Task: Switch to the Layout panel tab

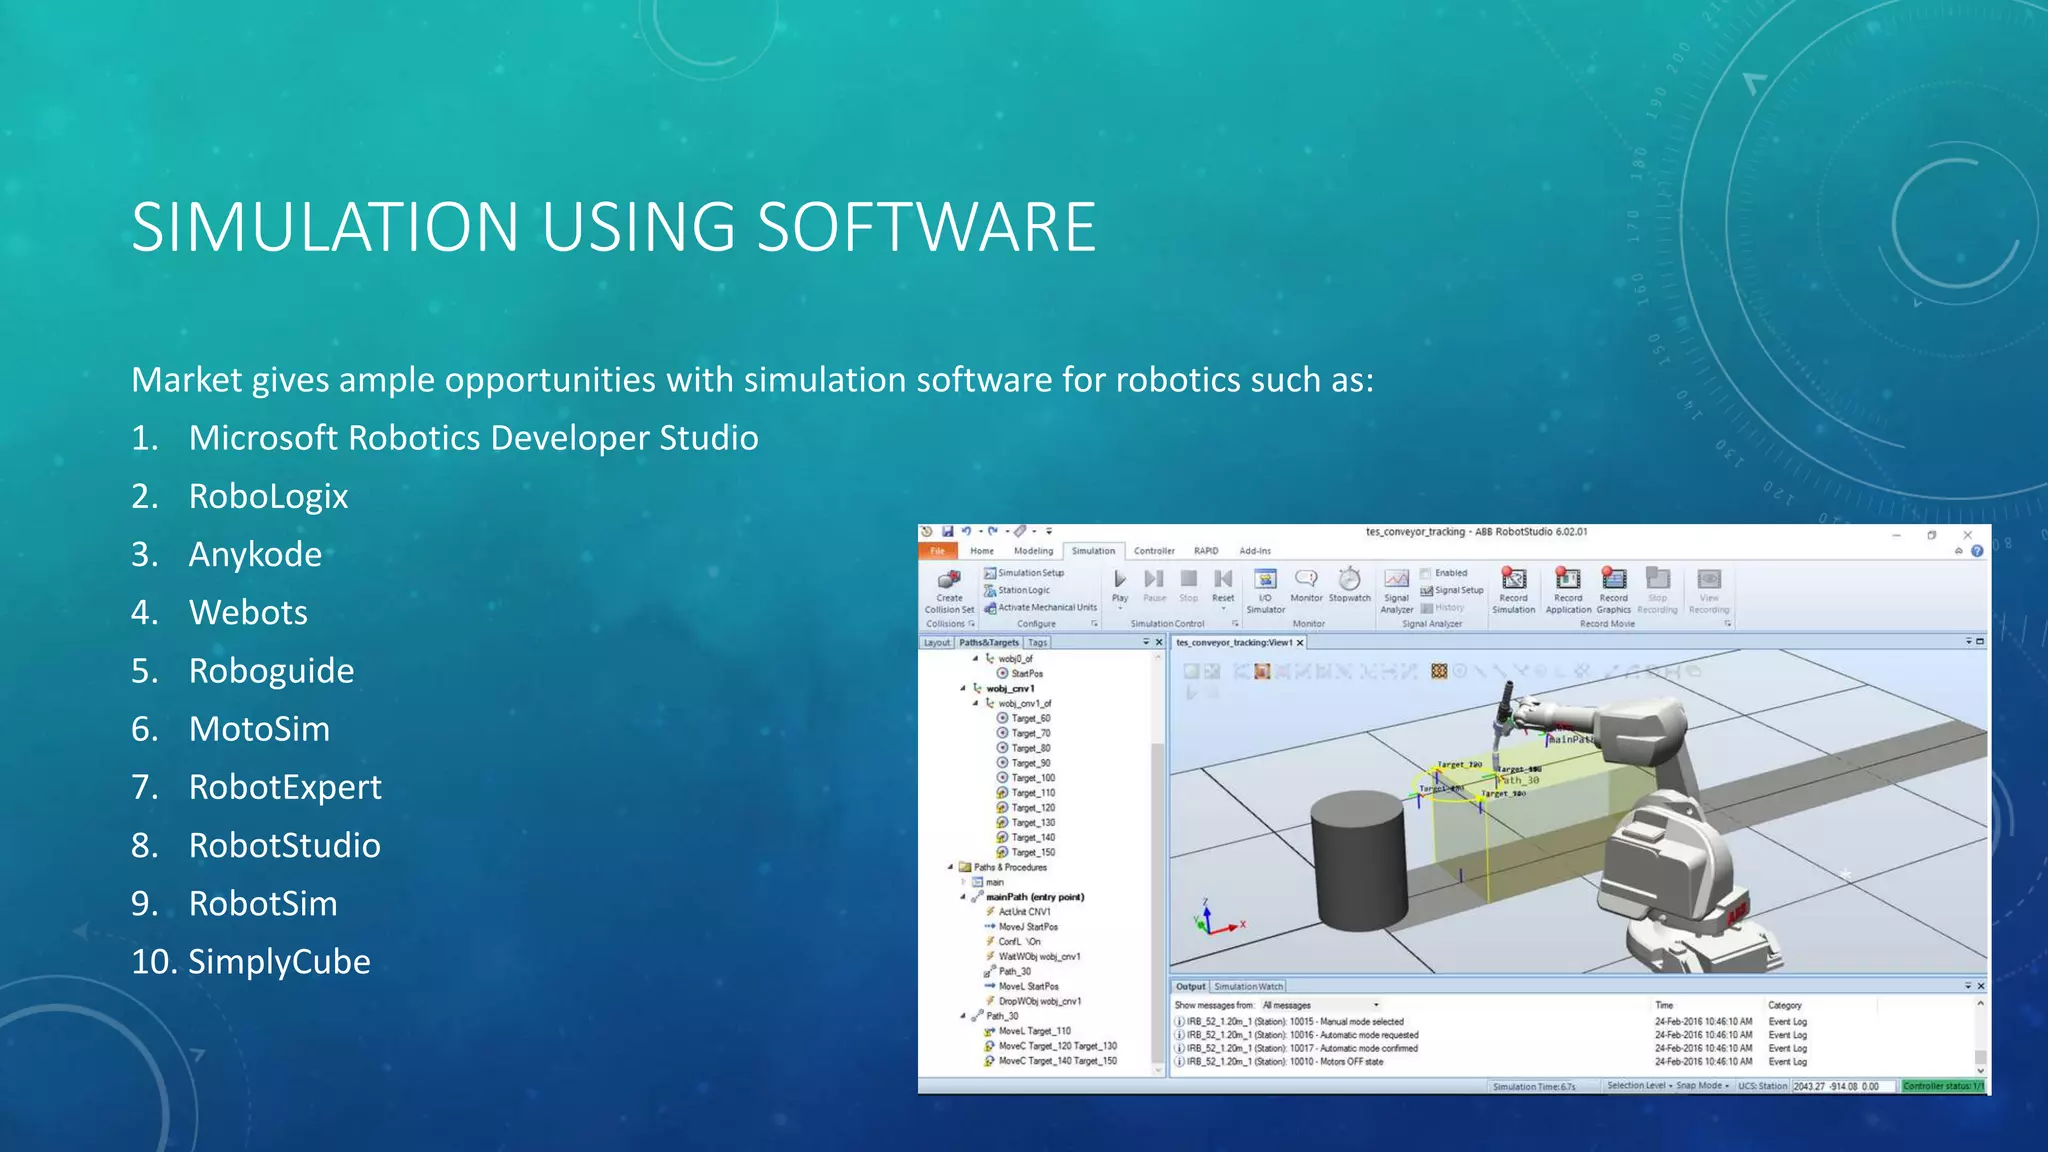Action: tap(937, 642)
